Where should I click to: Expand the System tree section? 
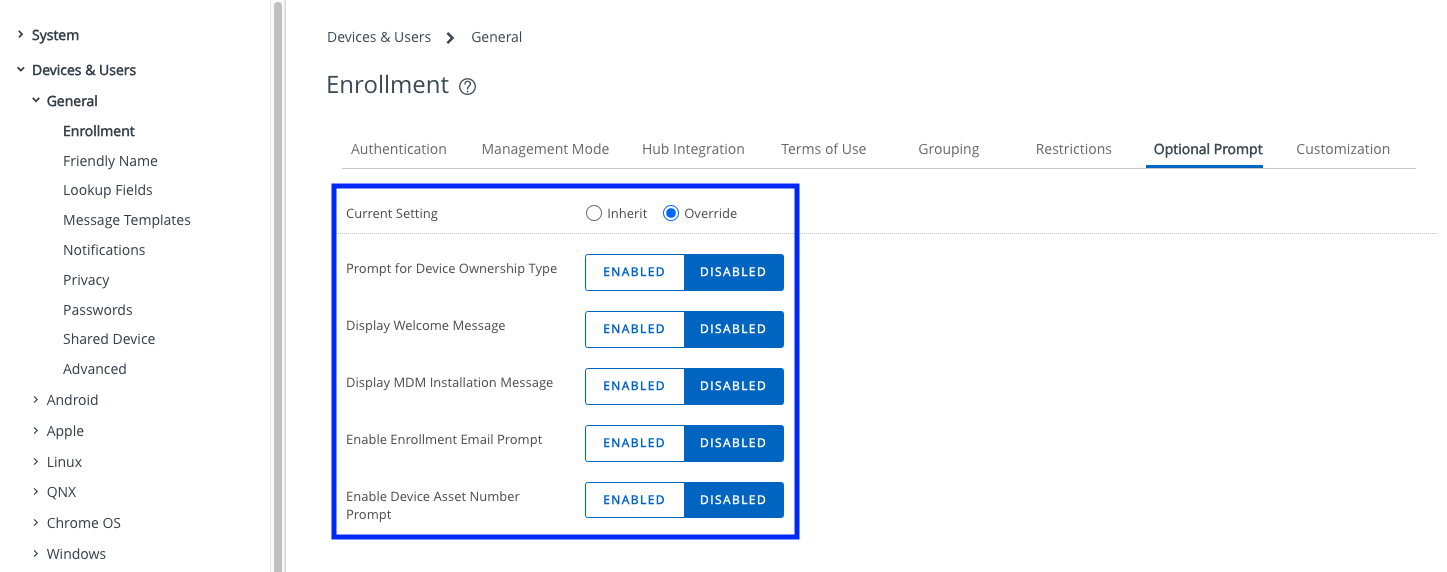pos(20,35)
